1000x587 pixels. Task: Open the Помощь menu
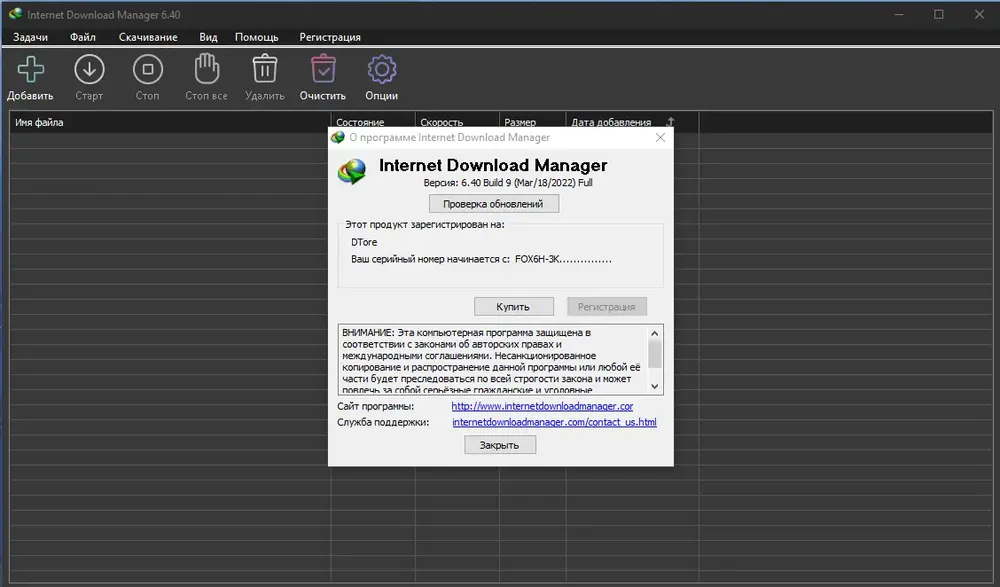point(256,37)
